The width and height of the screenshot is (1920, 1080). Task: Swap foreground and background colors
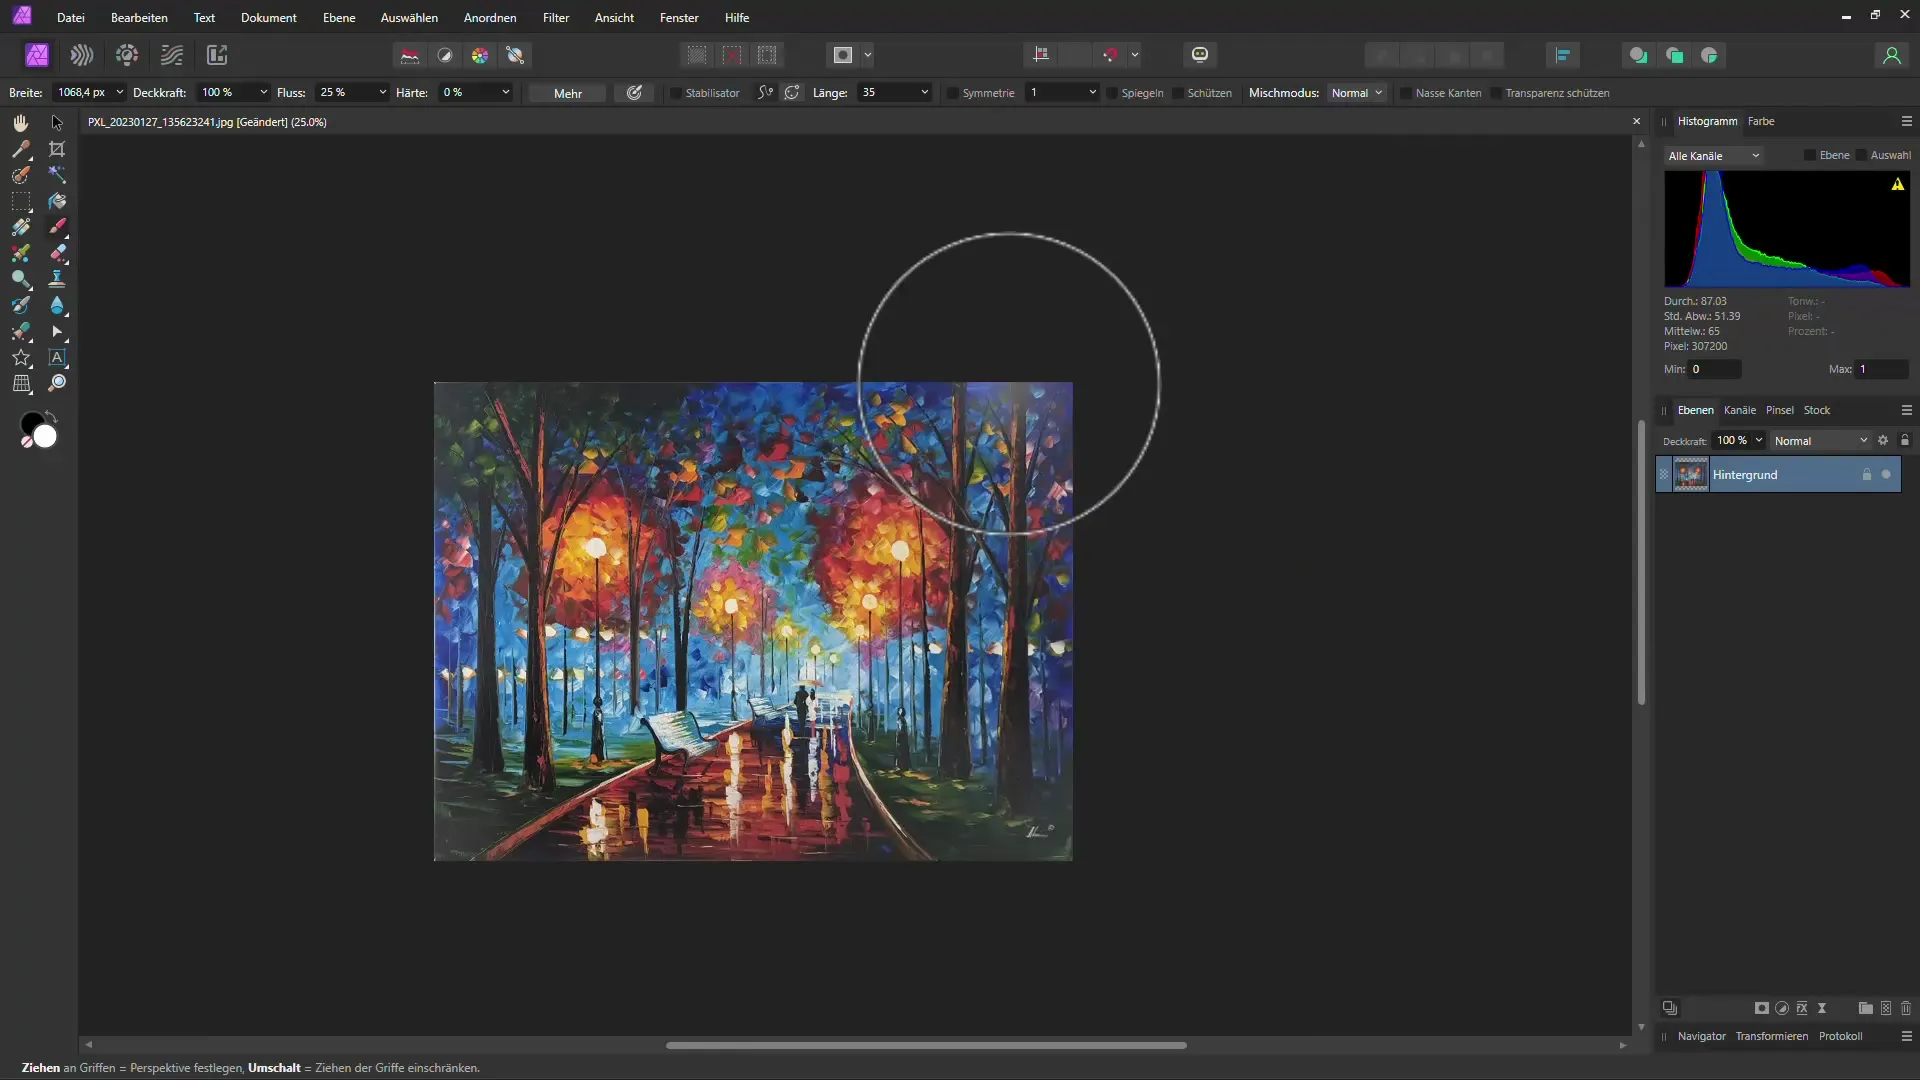pyautogui.click(x=51, y=416)
